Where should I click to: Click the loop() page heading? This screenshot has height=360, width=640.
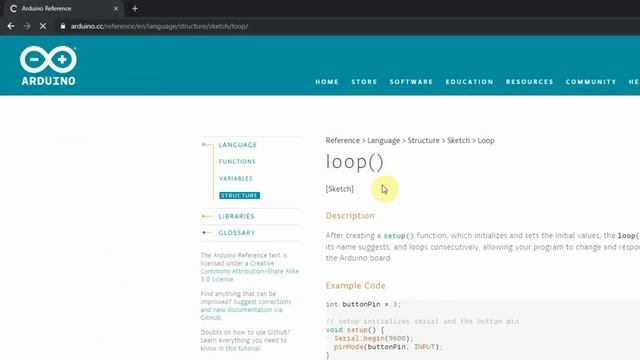[354, 162]
